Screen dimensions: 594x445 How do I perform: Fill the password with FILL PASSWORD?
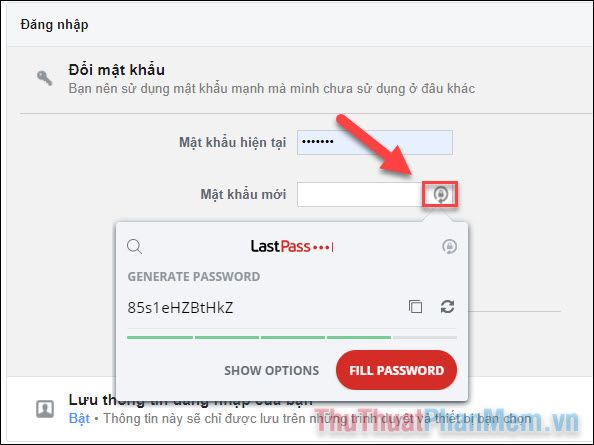[x=396, y=370]
